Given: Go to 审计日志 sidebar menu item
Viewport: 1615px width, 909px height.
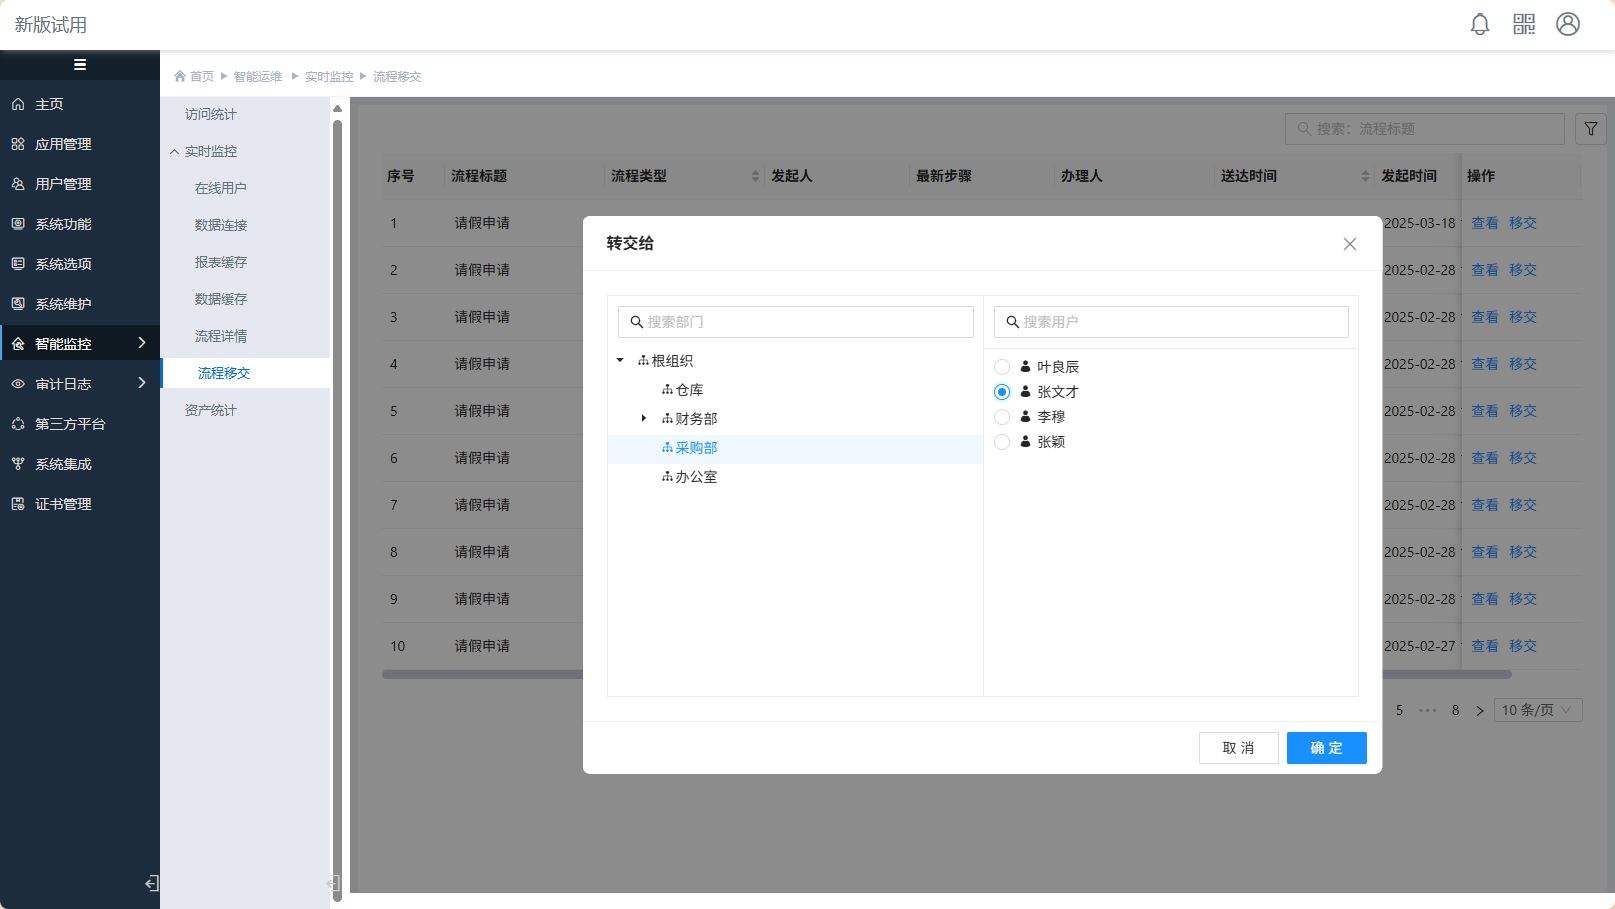Looking at the screenshot, I should pyautogui.click(x=63, y=384).
